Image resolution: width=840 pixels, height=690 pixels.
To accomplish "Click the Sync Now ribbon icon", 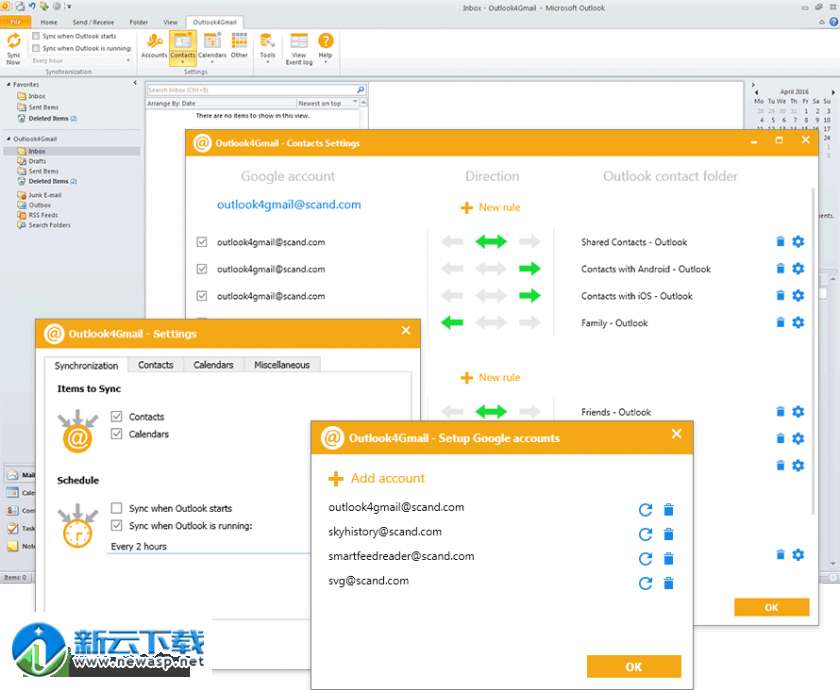I will (13, 47).
